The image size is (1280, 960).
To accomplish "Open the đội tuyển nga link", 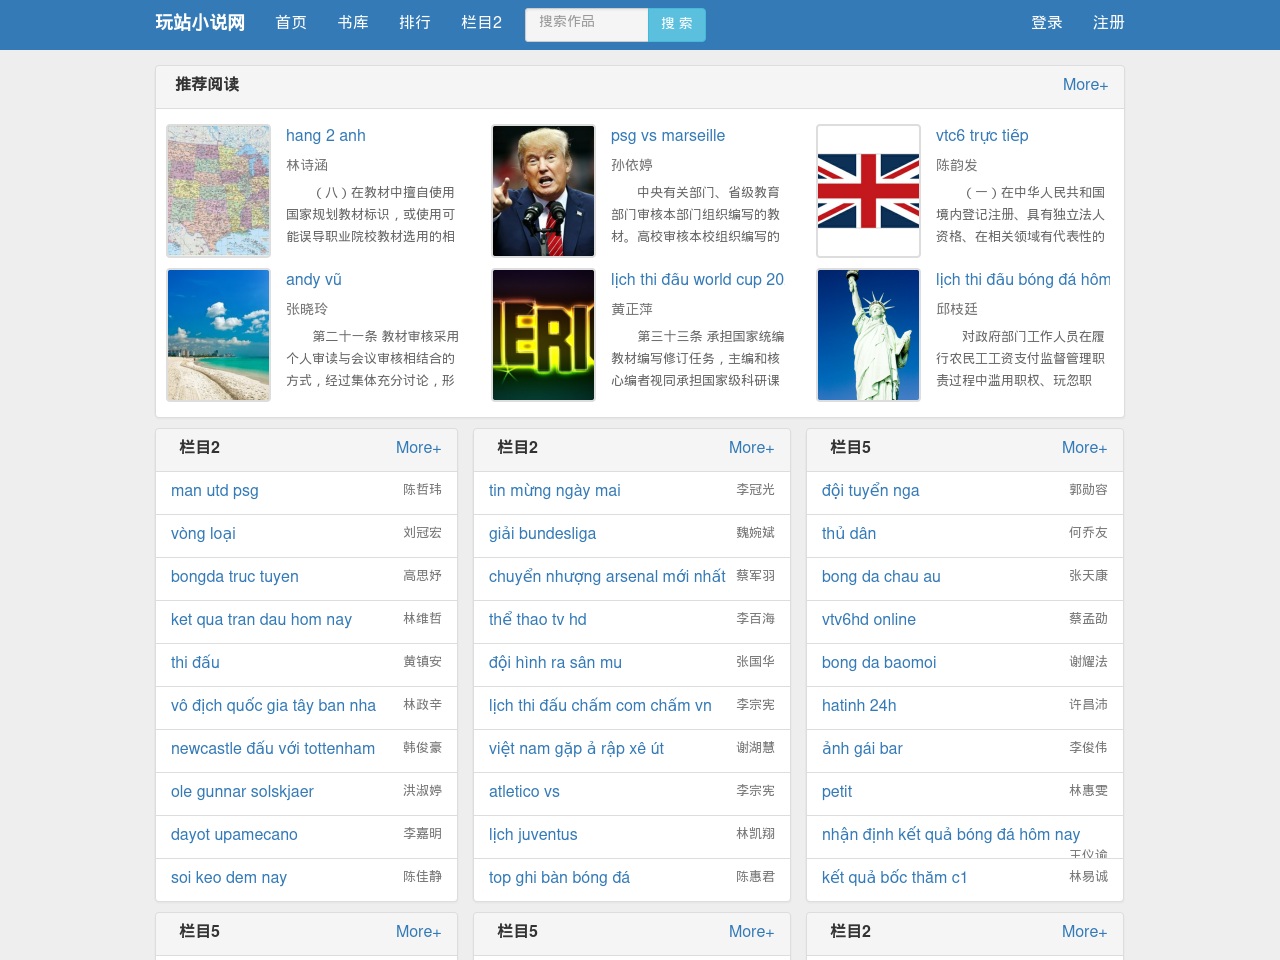I will [x=870, y=491].
